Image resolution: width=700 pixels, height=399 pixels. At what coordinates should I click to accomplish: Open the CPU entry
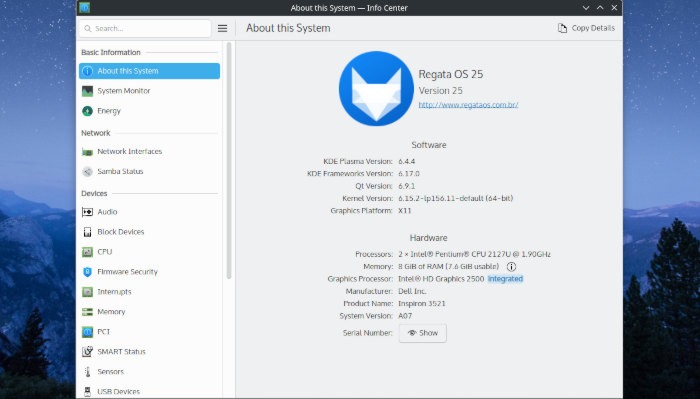point(149,252)
